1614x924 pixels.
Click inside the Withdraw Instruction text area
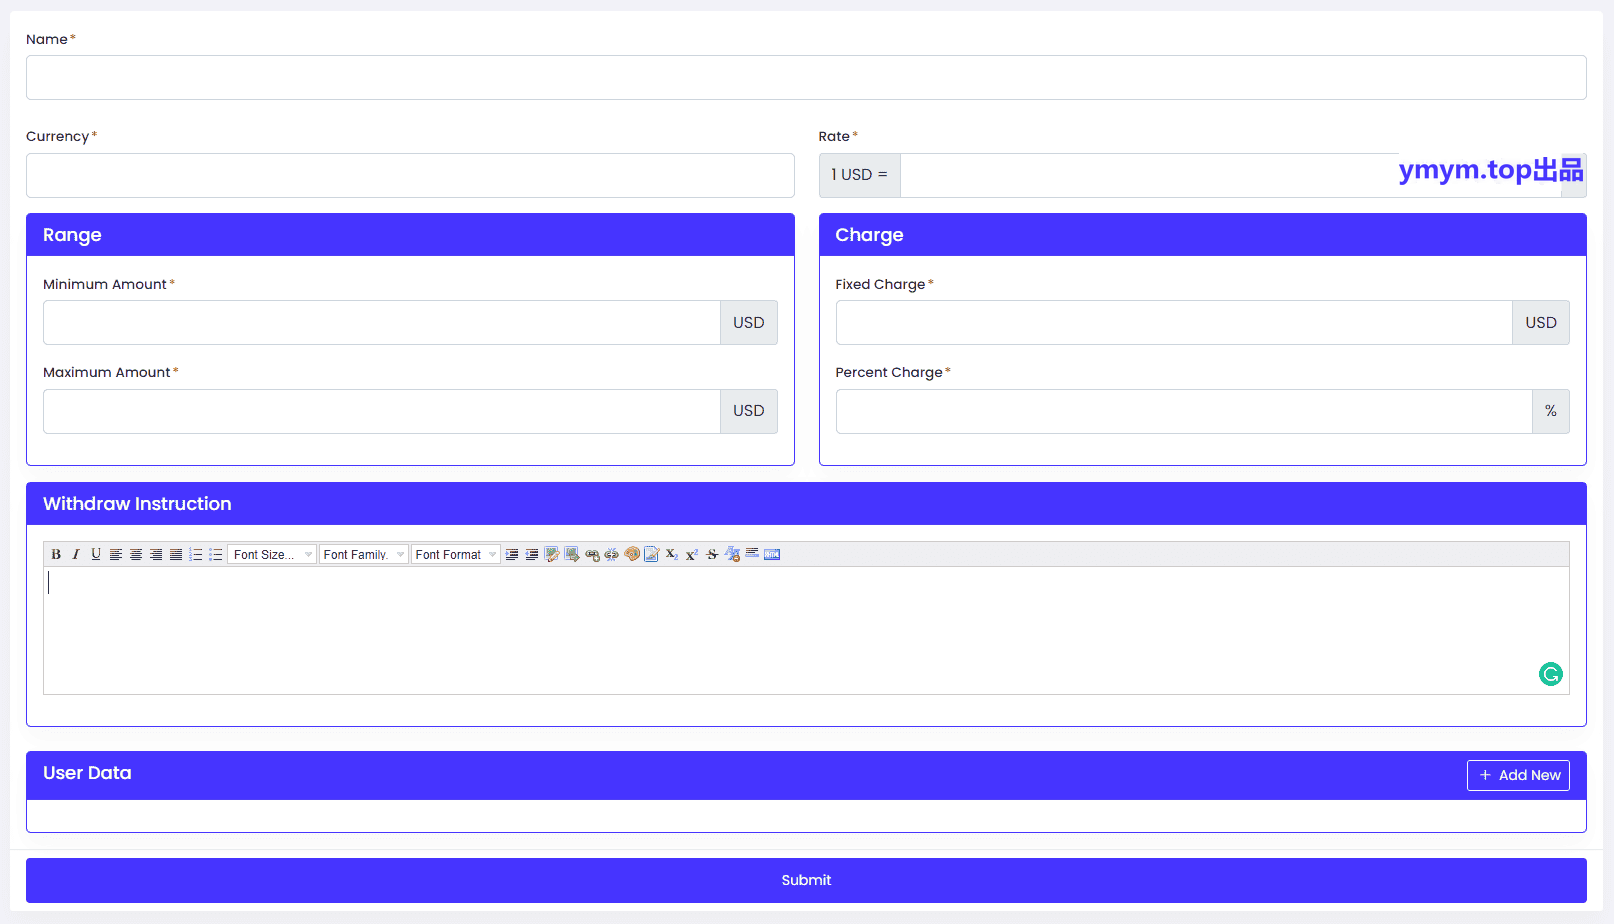(x=806, y=630)
